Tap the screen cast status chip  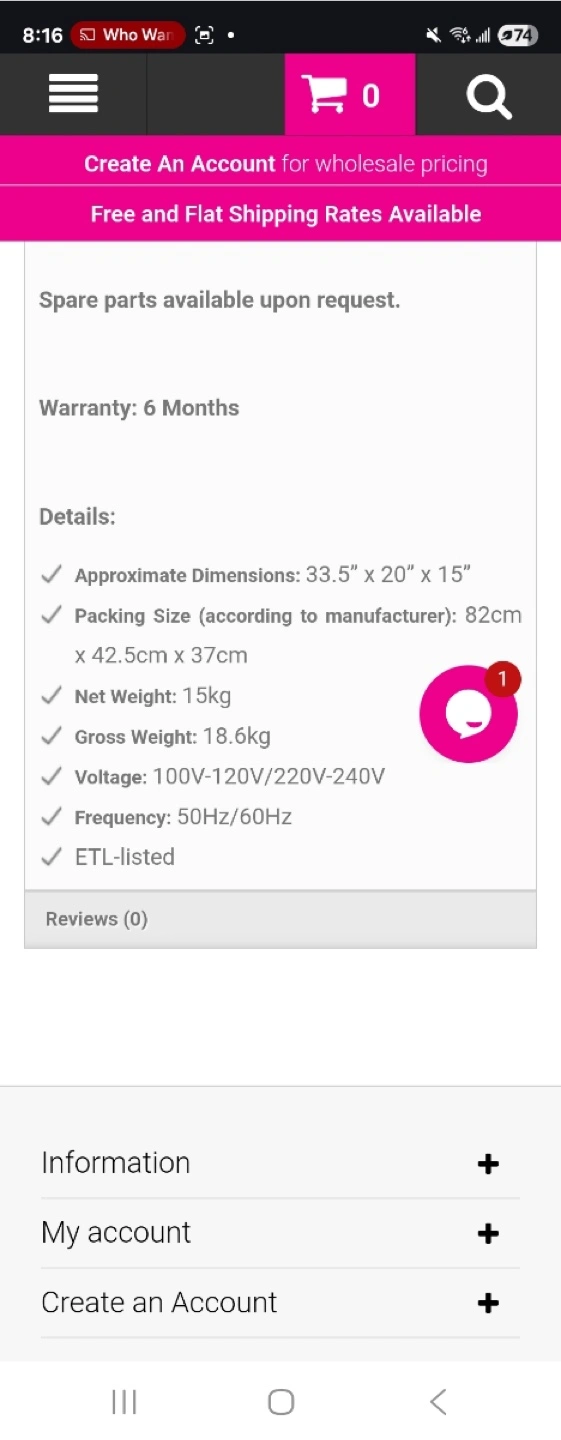[x=128, y=35]
